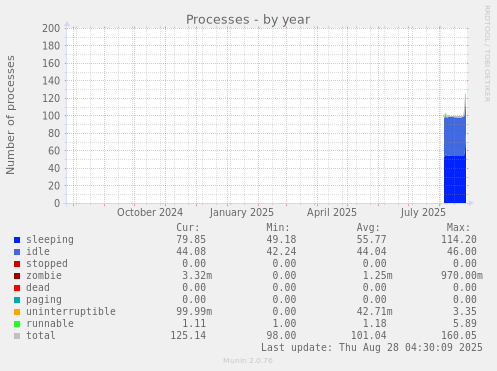The image size is (497, 371).
Task: Click the 60 y-axis tick label
Action: (x=54, y=151)
